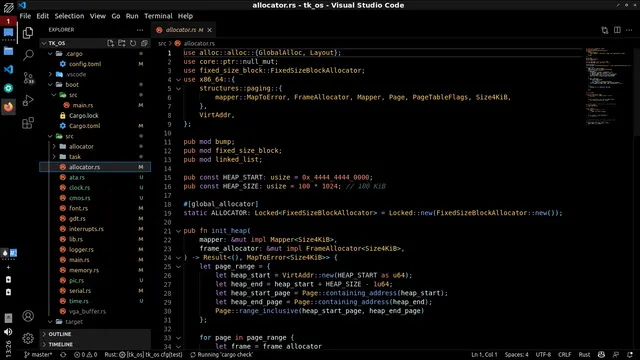Click the file manager icon in dock
The width and height of the screenshot is (640, 360).
[x=8, y=51]
